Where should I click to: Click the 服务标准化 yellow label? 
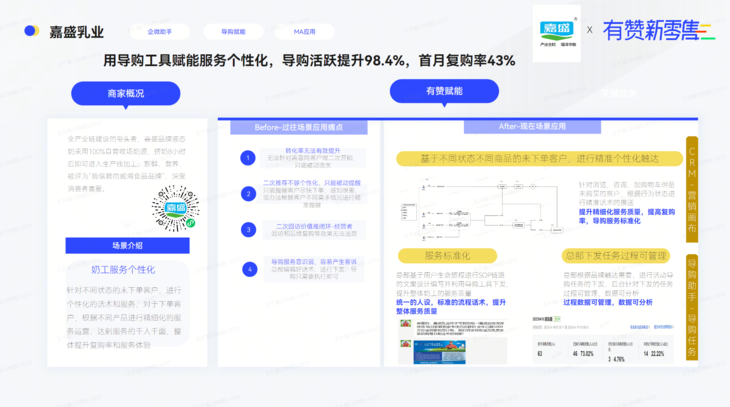447,256
